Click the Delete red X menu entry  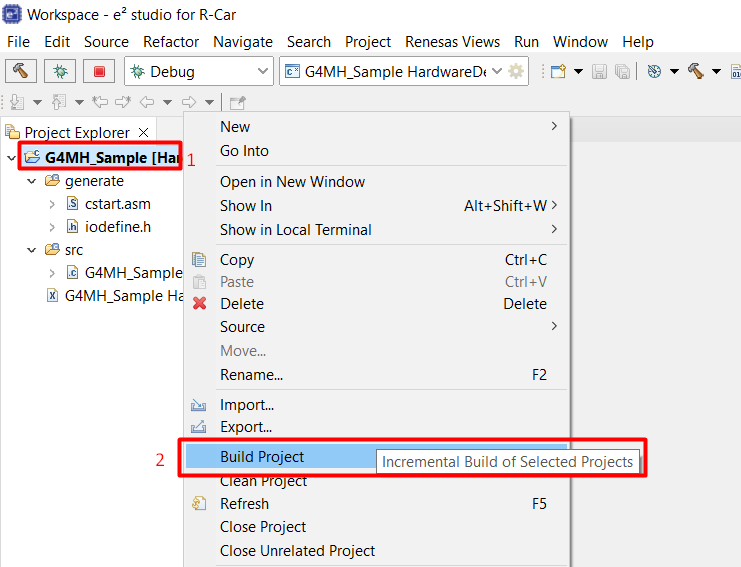(x=242, y=304)
